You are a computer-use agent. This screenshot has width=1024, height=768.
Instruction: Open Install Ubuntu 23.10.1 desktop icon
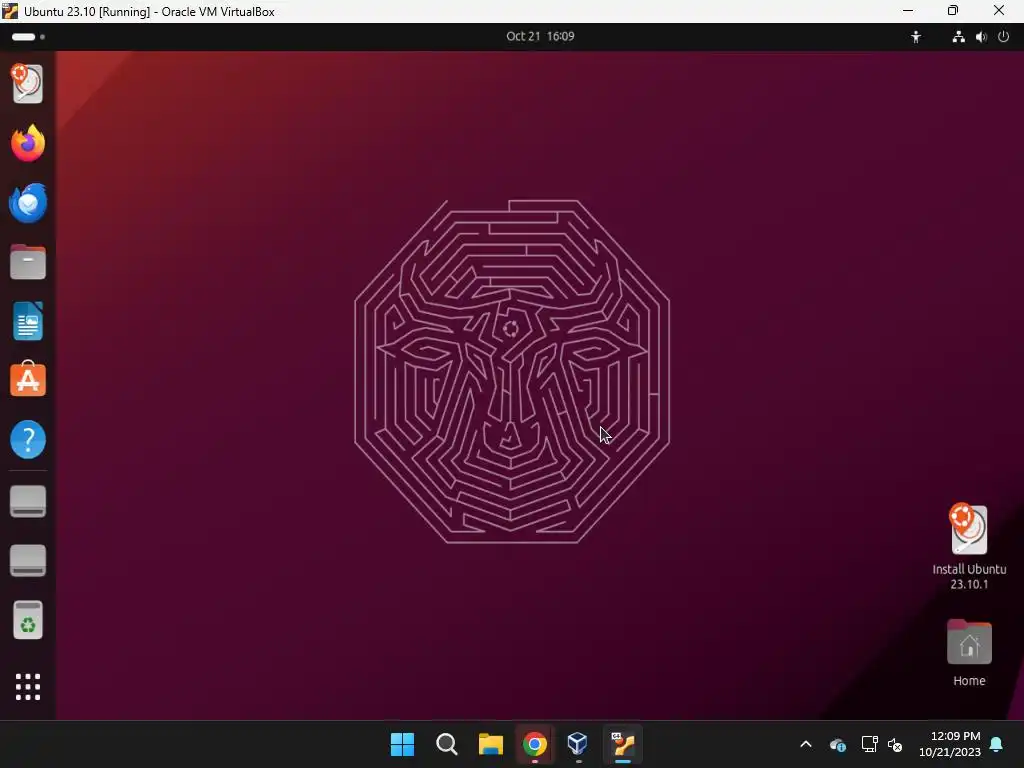pyautogui.click(x=968, y=547)
